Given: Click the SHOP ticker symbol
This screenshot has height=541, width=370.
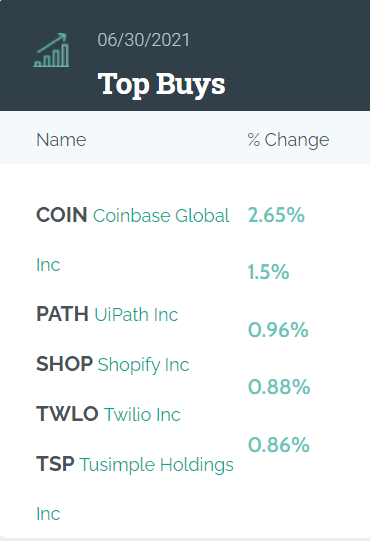Looking at the screenshot, I should (x=65, y=364).
